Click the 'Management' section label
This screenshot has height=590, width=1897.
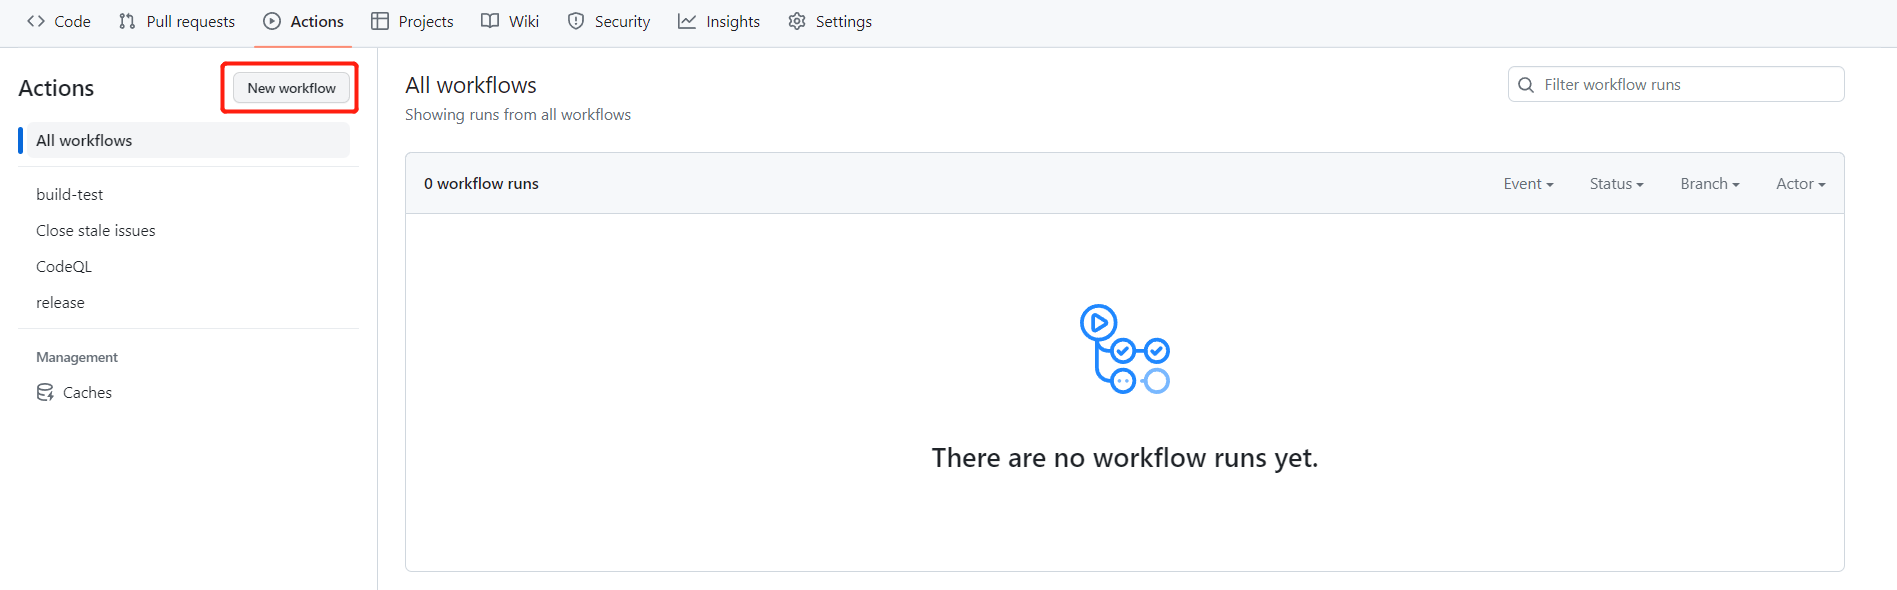pyautogui.click(x=77, y=357)
